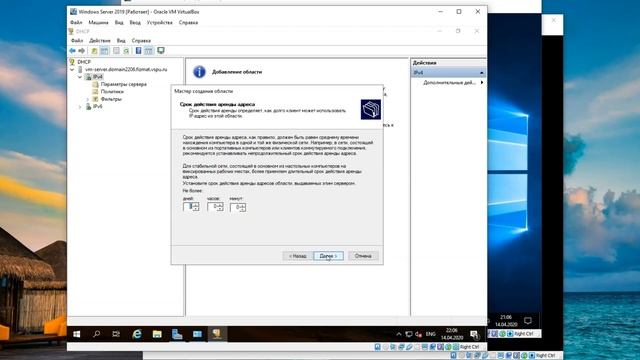The height and width of the screenshot is (360, 640).
Task: Toggle the show/hide action pane toolbar icon
Action: tap(149, 51)
